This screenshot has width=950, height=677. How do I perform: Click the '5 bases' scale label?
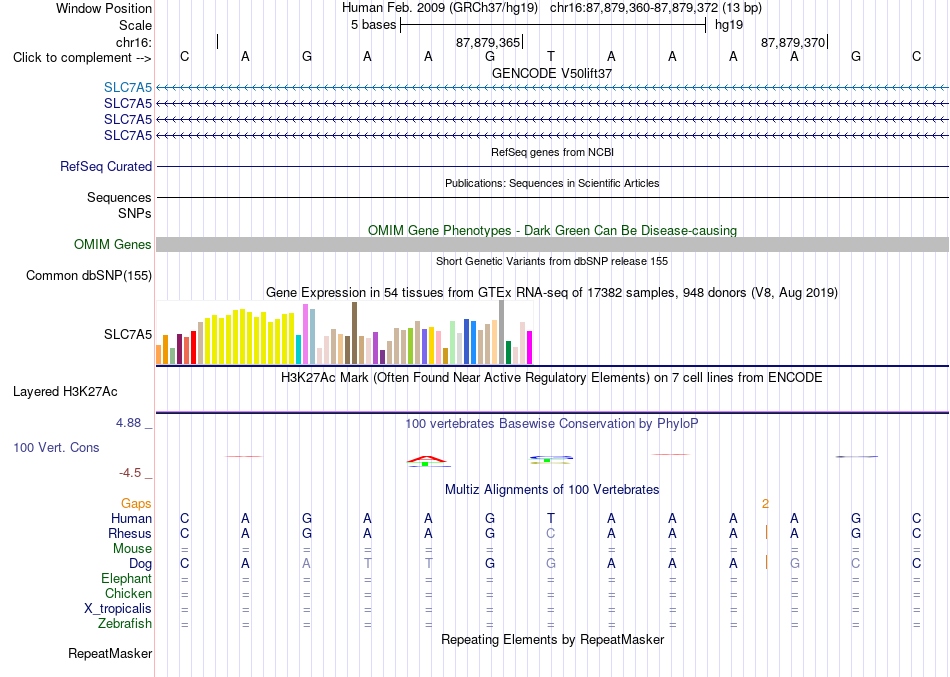click(x=373, y=25)
